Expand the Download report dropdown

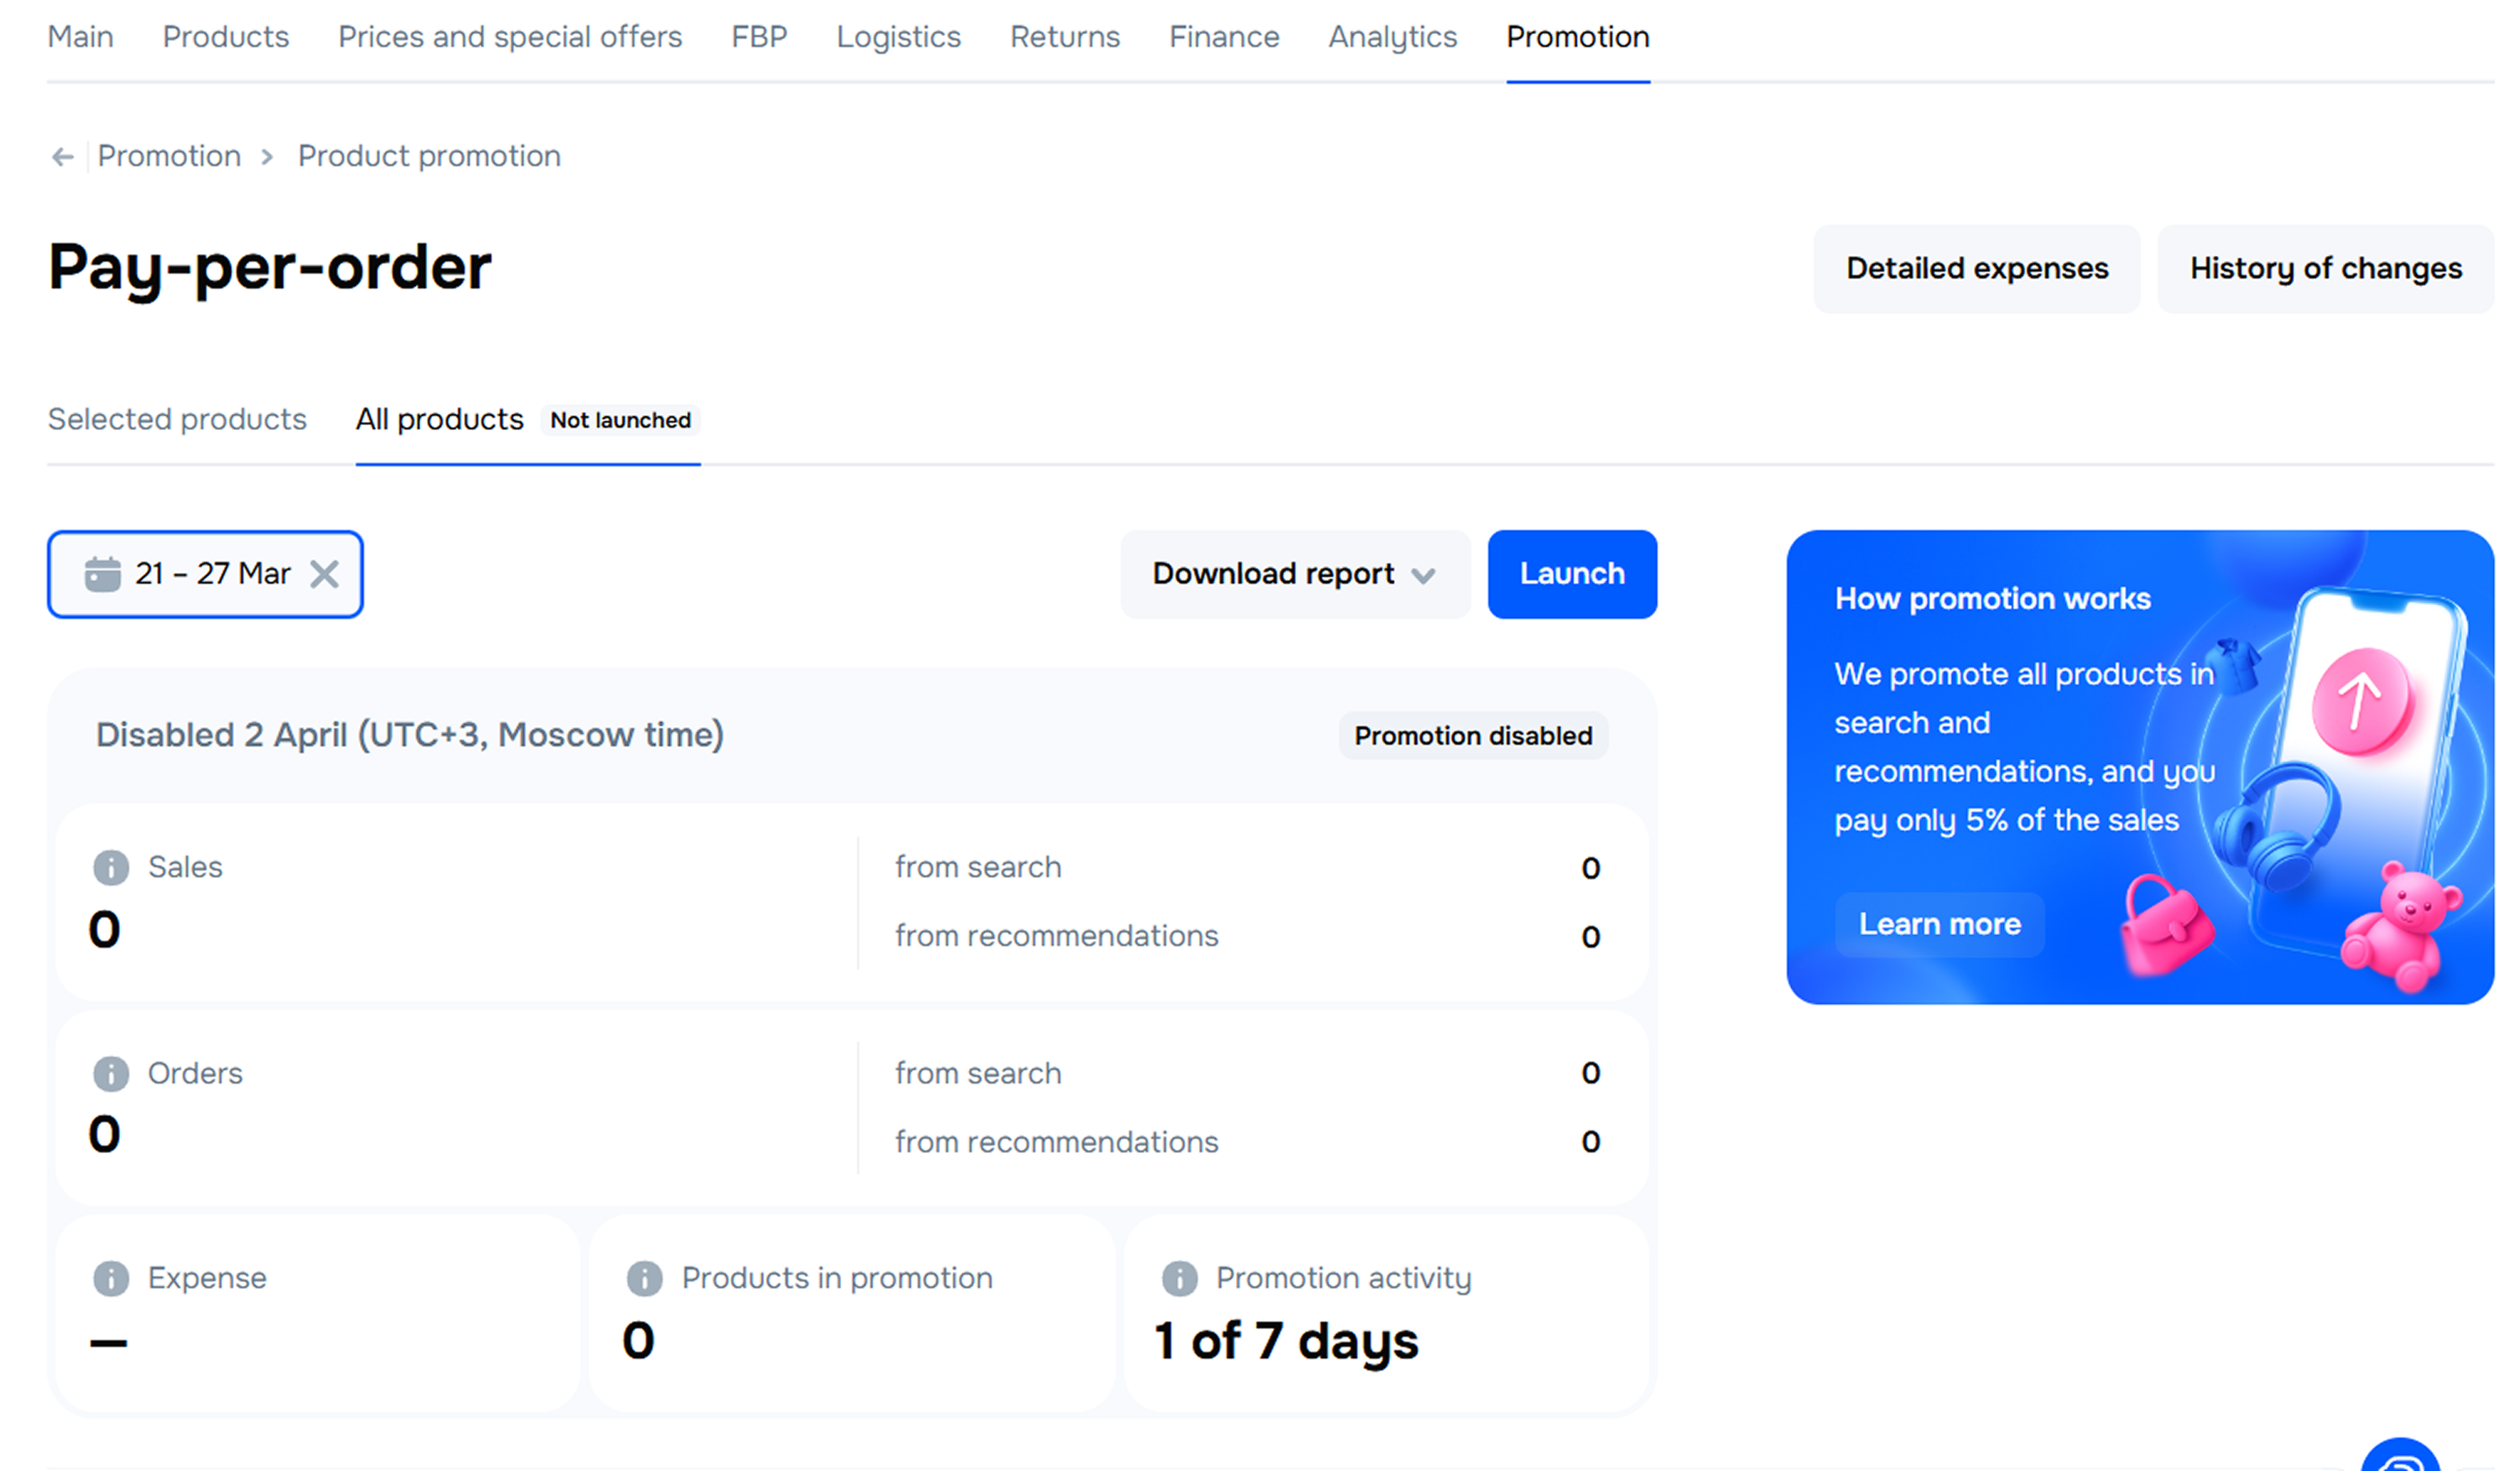point(1294,574)
